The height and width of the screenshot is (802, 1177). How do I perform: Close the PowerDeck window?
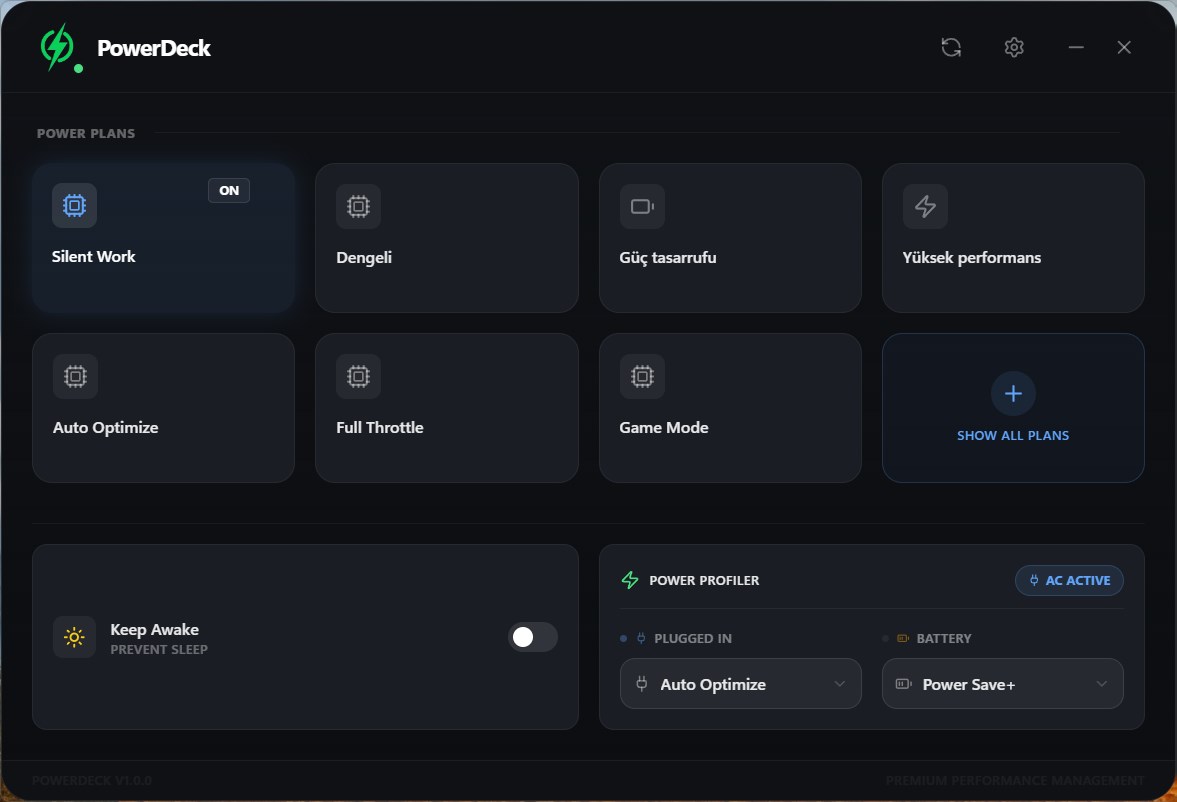[1124, 47]
